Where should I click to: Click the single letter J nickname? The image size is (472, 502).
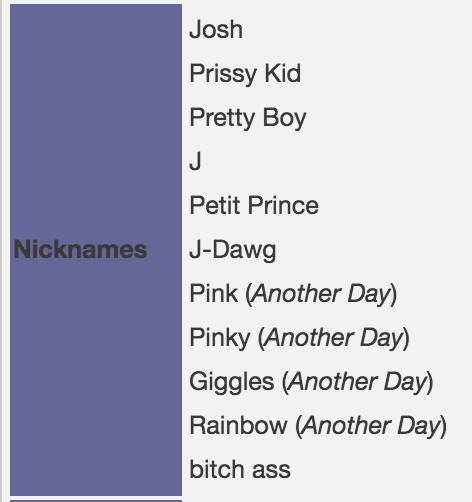pyautogui.click(x=195, y=161)
